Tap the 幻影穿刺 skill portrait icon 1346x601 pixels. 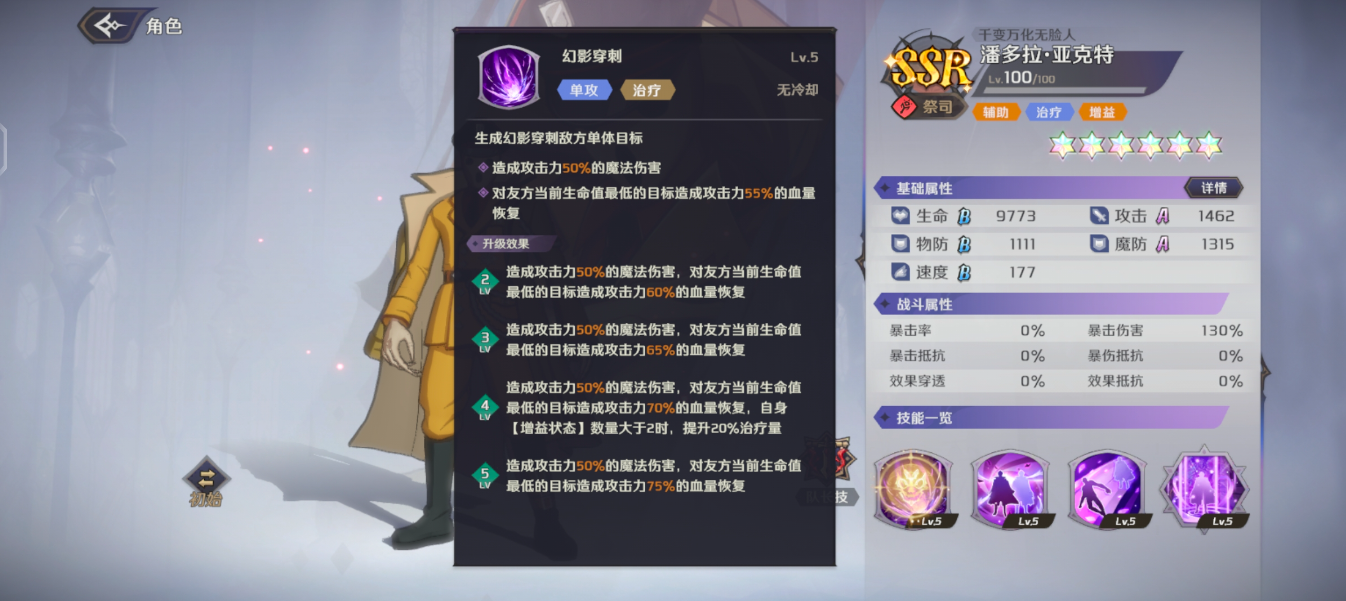tap(510, 77)
